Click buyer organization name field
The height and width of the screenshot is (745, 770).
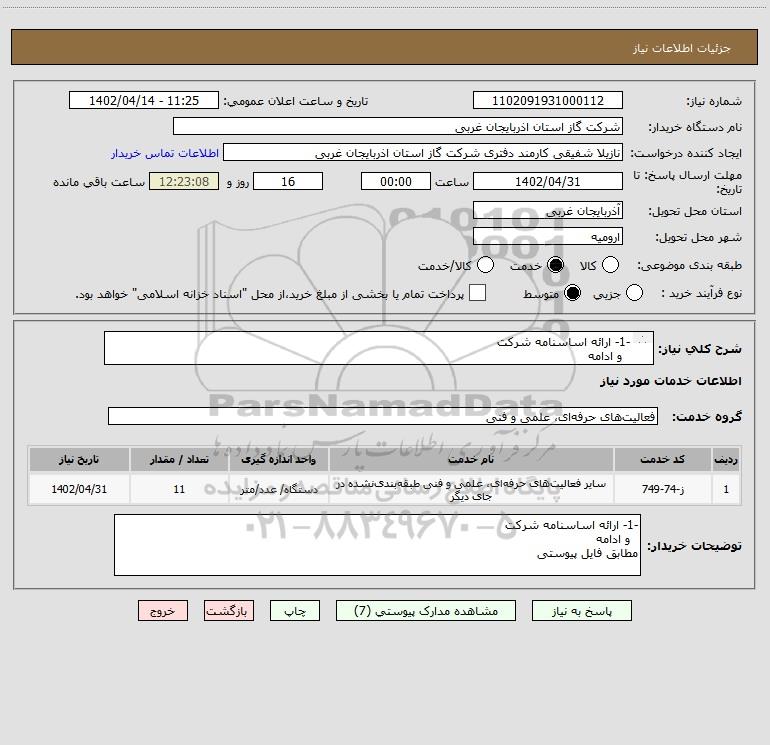pyautogui.click(x=398, y=127)
